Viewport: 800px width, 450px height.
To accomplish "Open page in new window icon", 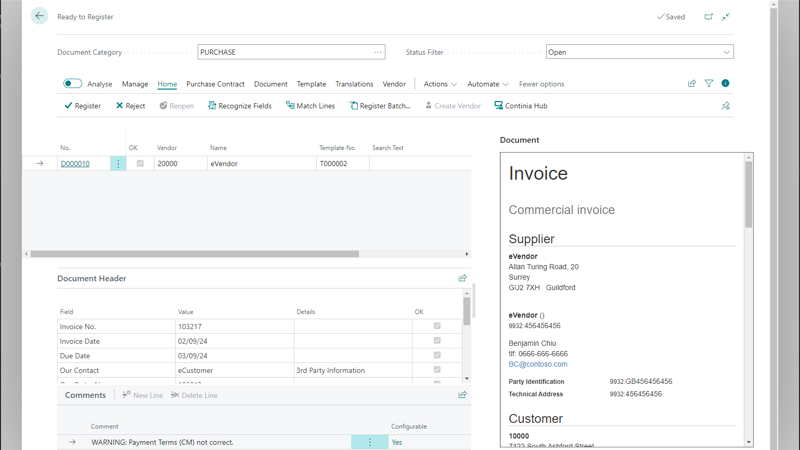I will pyautogui.click(x=709, y=16).
